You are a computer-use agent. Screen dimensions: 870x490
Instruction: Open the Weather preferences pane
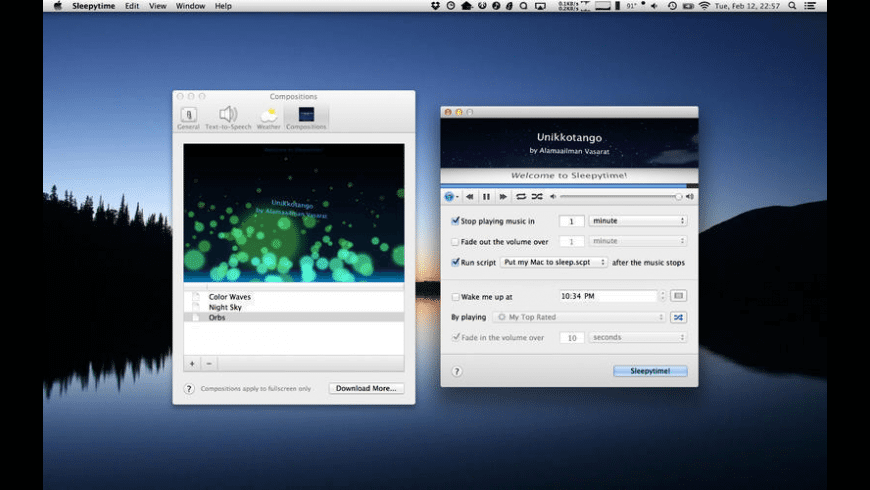pos(268,118)
